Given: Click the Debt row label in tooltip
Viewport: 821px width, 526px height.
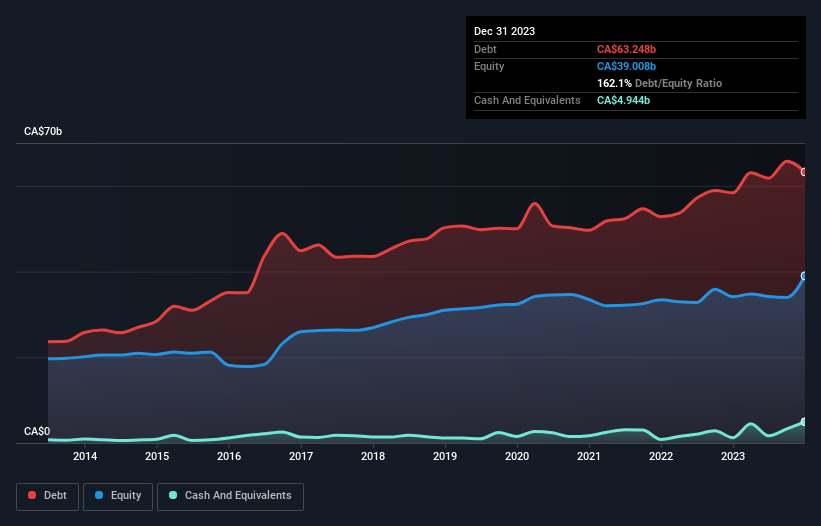Looking at the screenshot, I should (485, 49).
